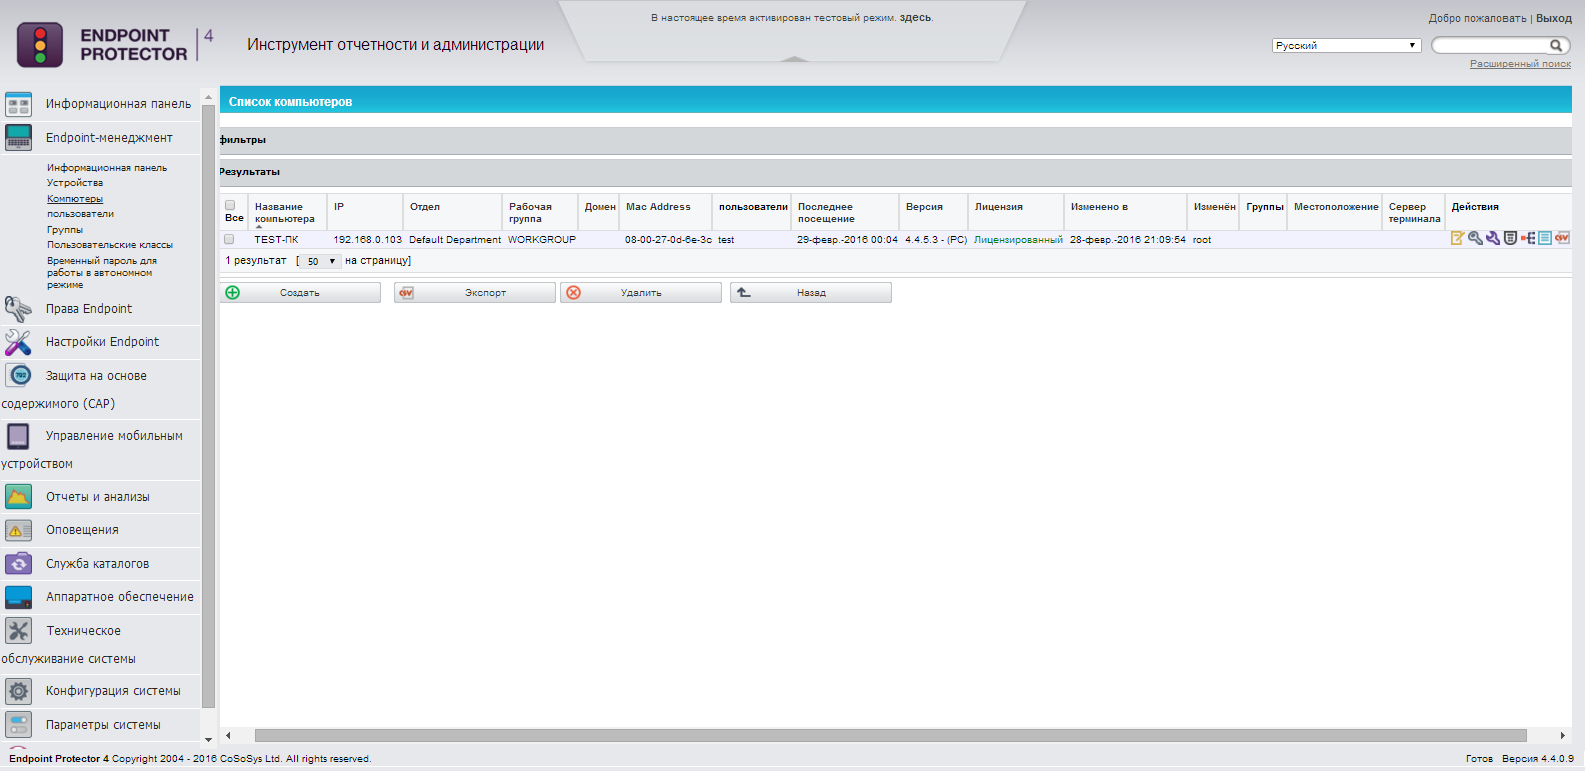This screenshot has height=771, width=1585.
Task: Open Расширенный поиск link
Action: pyautogui.click(x=1520, y=64)
